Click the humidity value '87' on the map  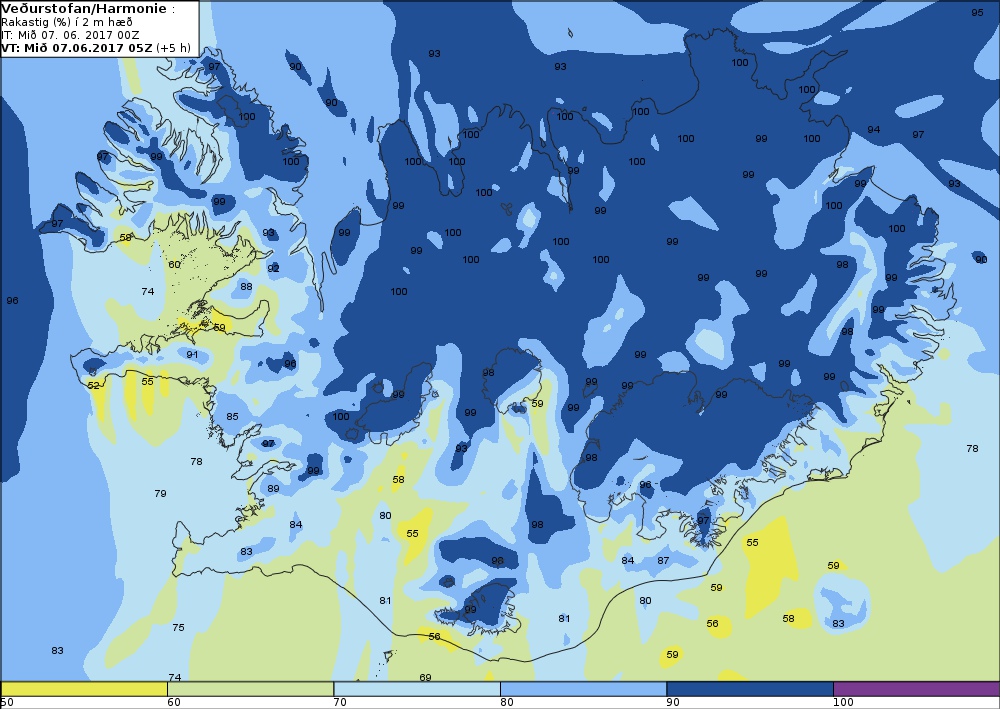[663, 560]
